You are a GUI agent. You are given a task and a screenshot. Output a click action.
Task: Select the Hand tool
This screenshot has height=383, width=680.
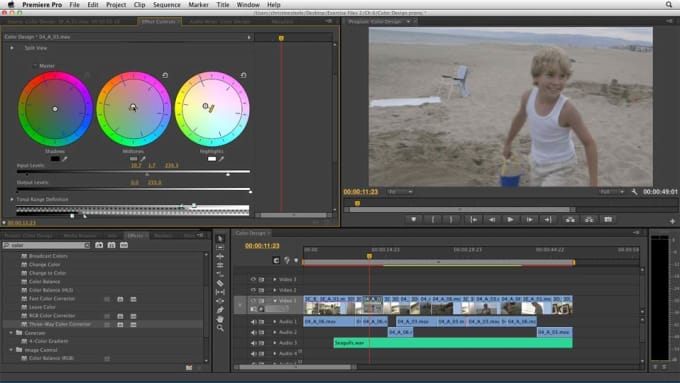click(220, 319)
